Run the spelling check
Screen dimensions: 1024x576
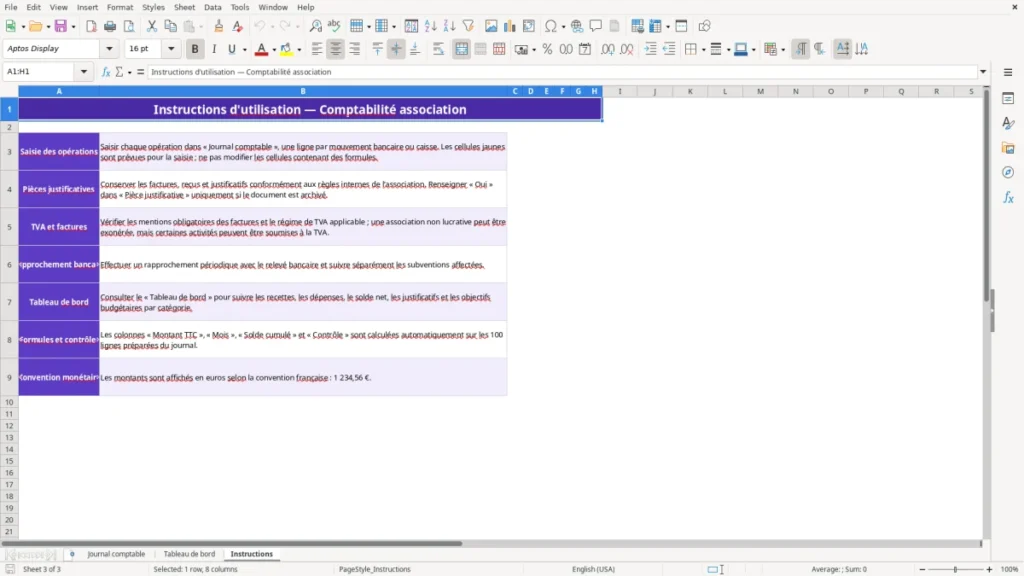pyautogui.click(x=334, y=26)
